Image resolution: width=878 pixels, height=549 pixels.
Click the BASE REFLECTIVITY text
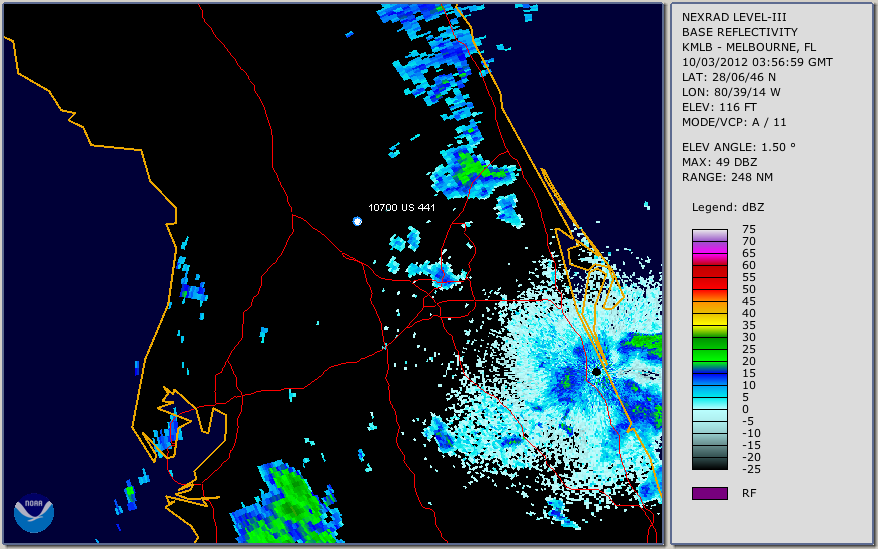tap(740, 32)
